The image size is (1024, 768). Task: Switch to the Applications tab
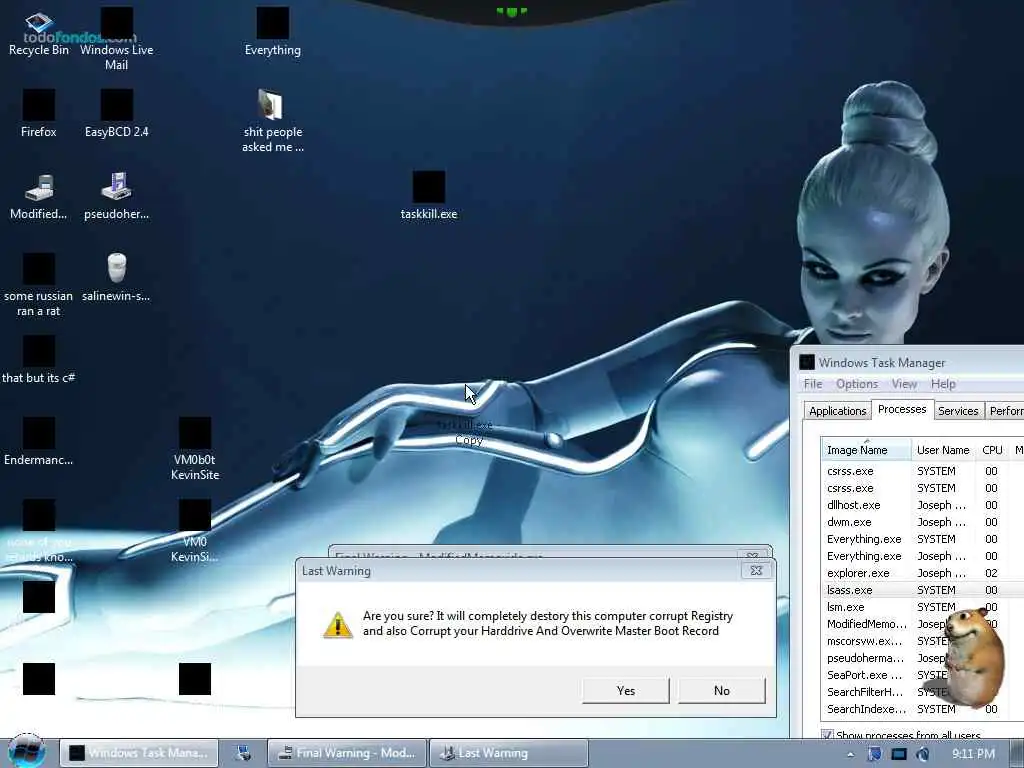click(x=837, y=411)
